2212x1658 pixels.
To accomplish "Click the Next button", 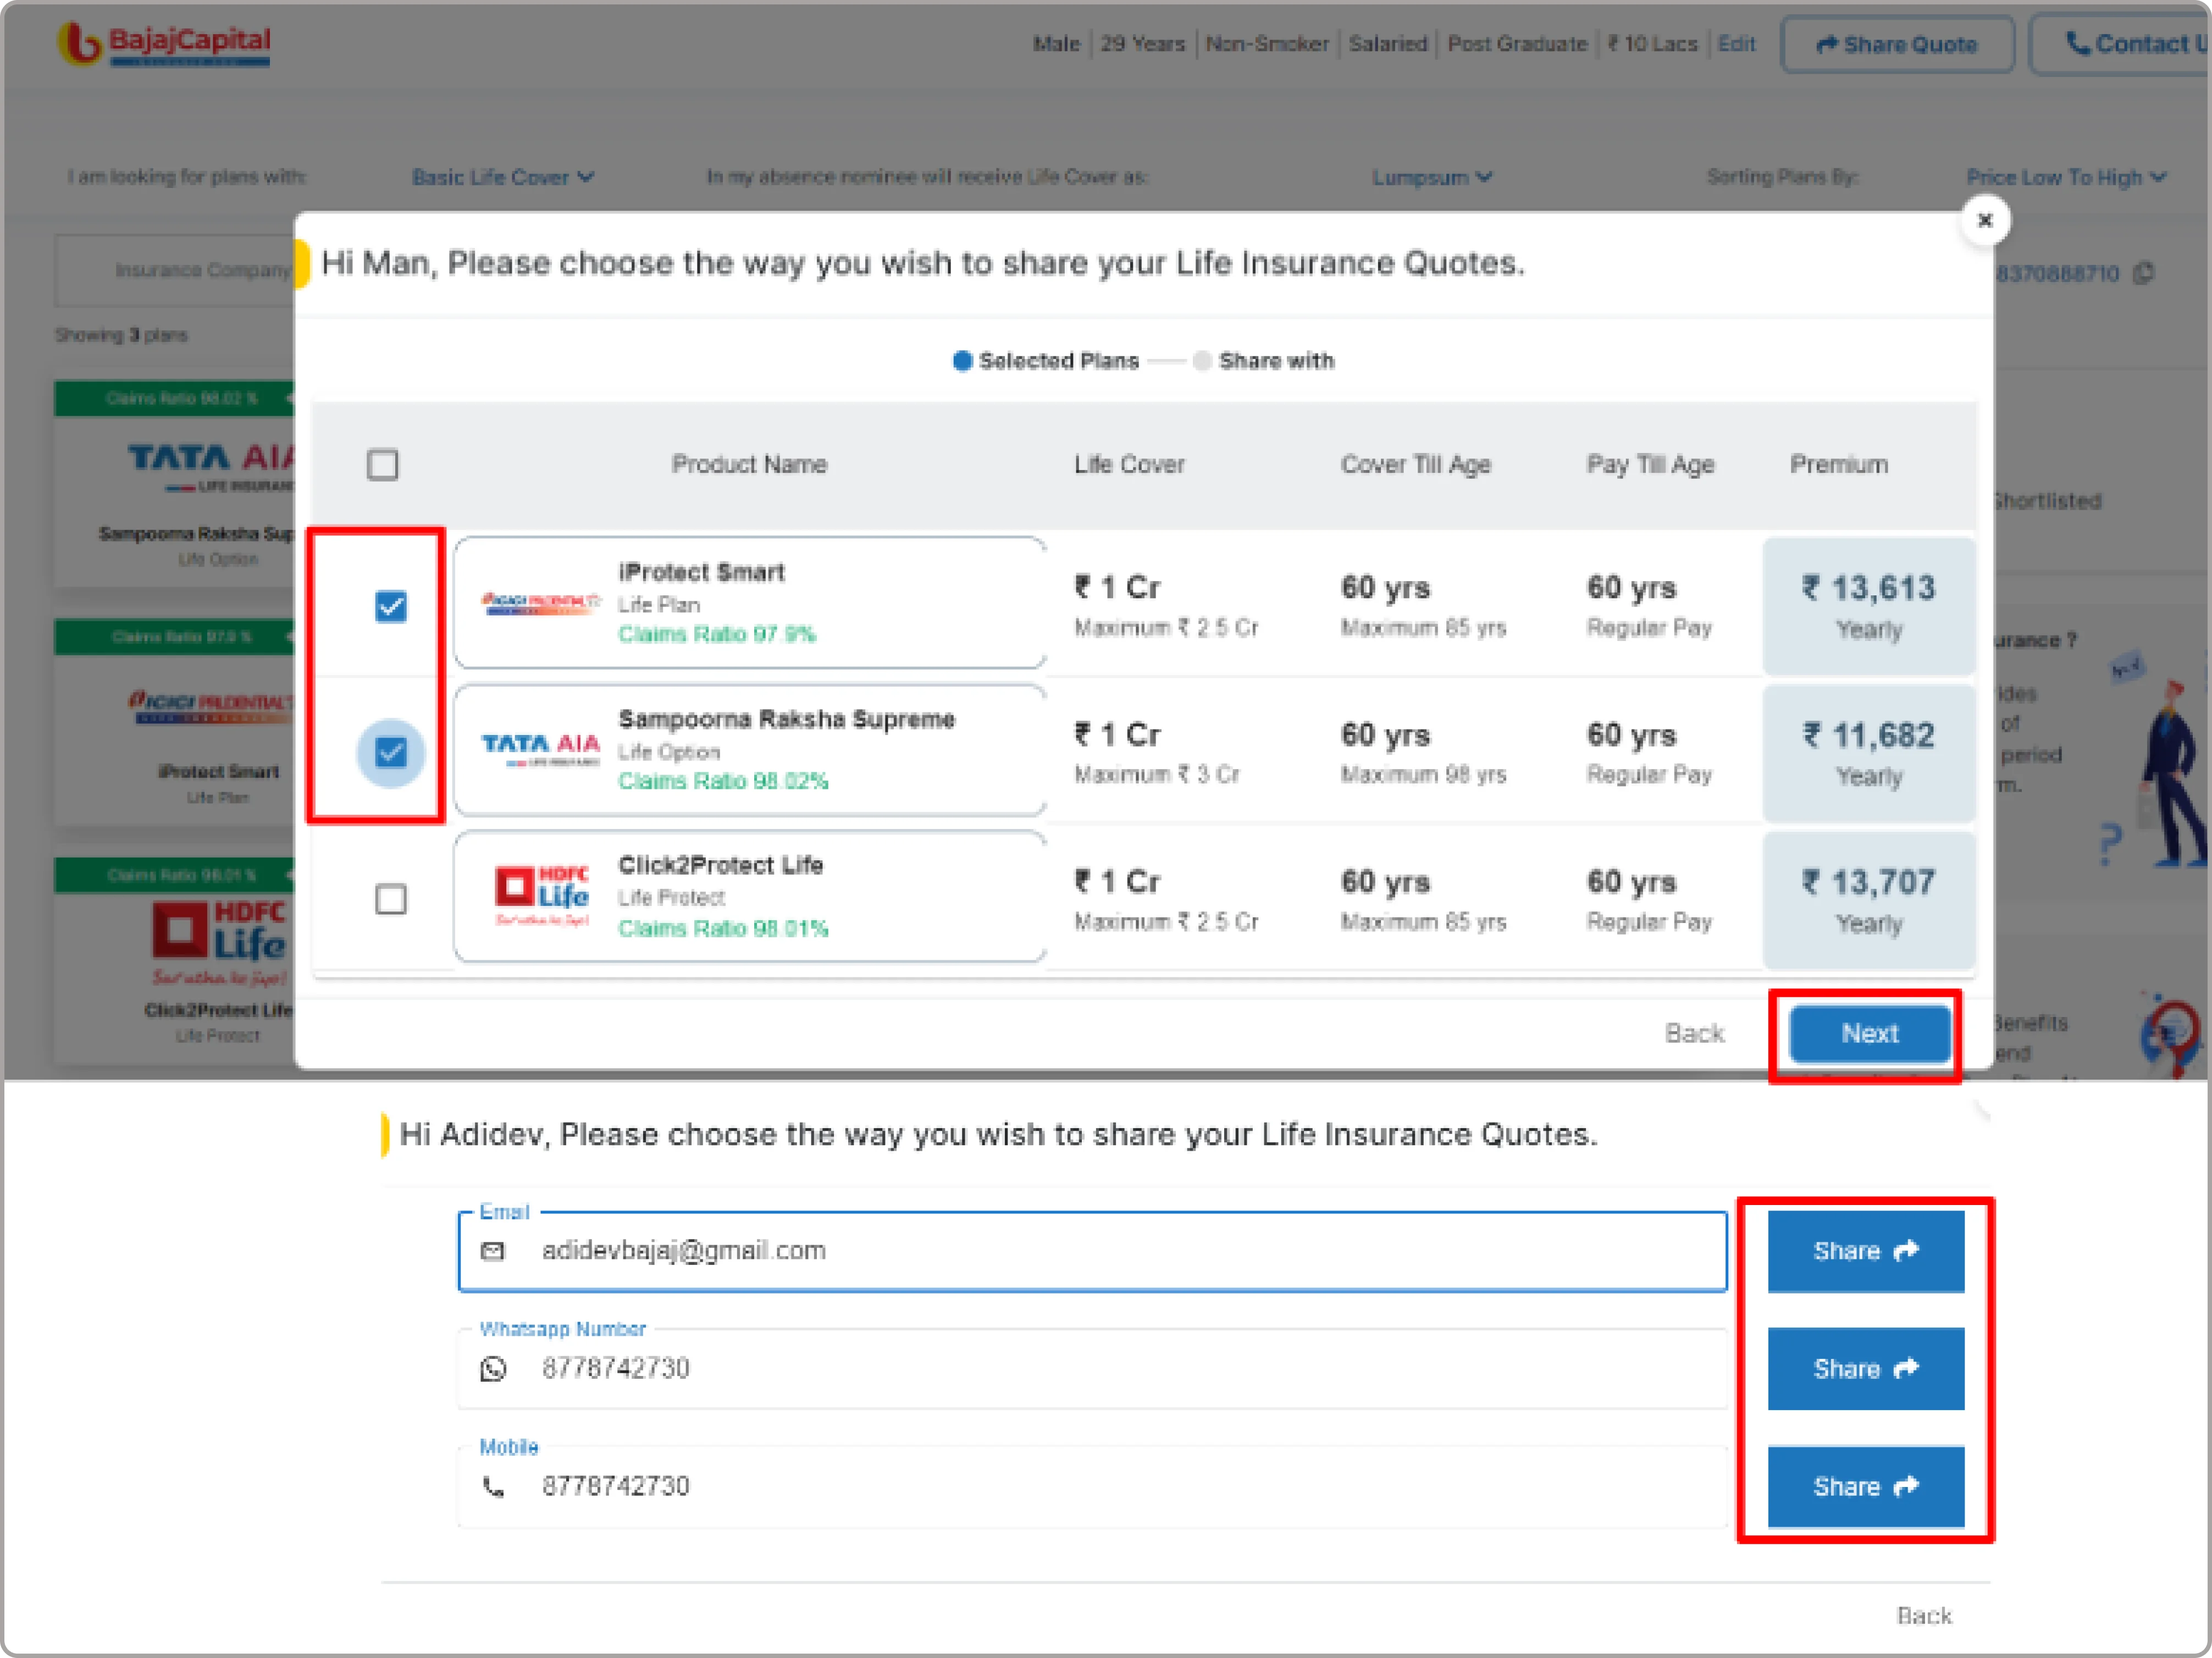I will coord(1869,1034).
